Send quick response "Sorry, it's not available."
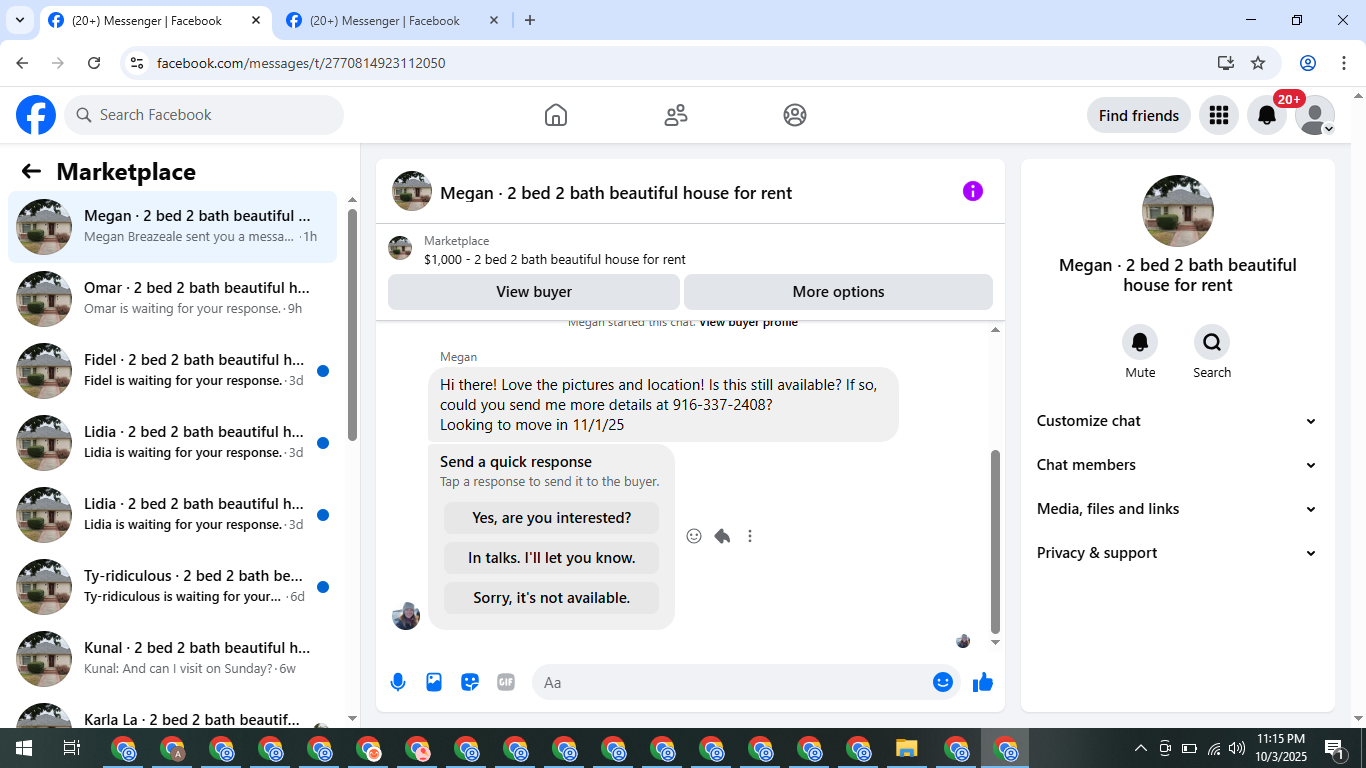 pyautogui.click(x=551, y=598)
